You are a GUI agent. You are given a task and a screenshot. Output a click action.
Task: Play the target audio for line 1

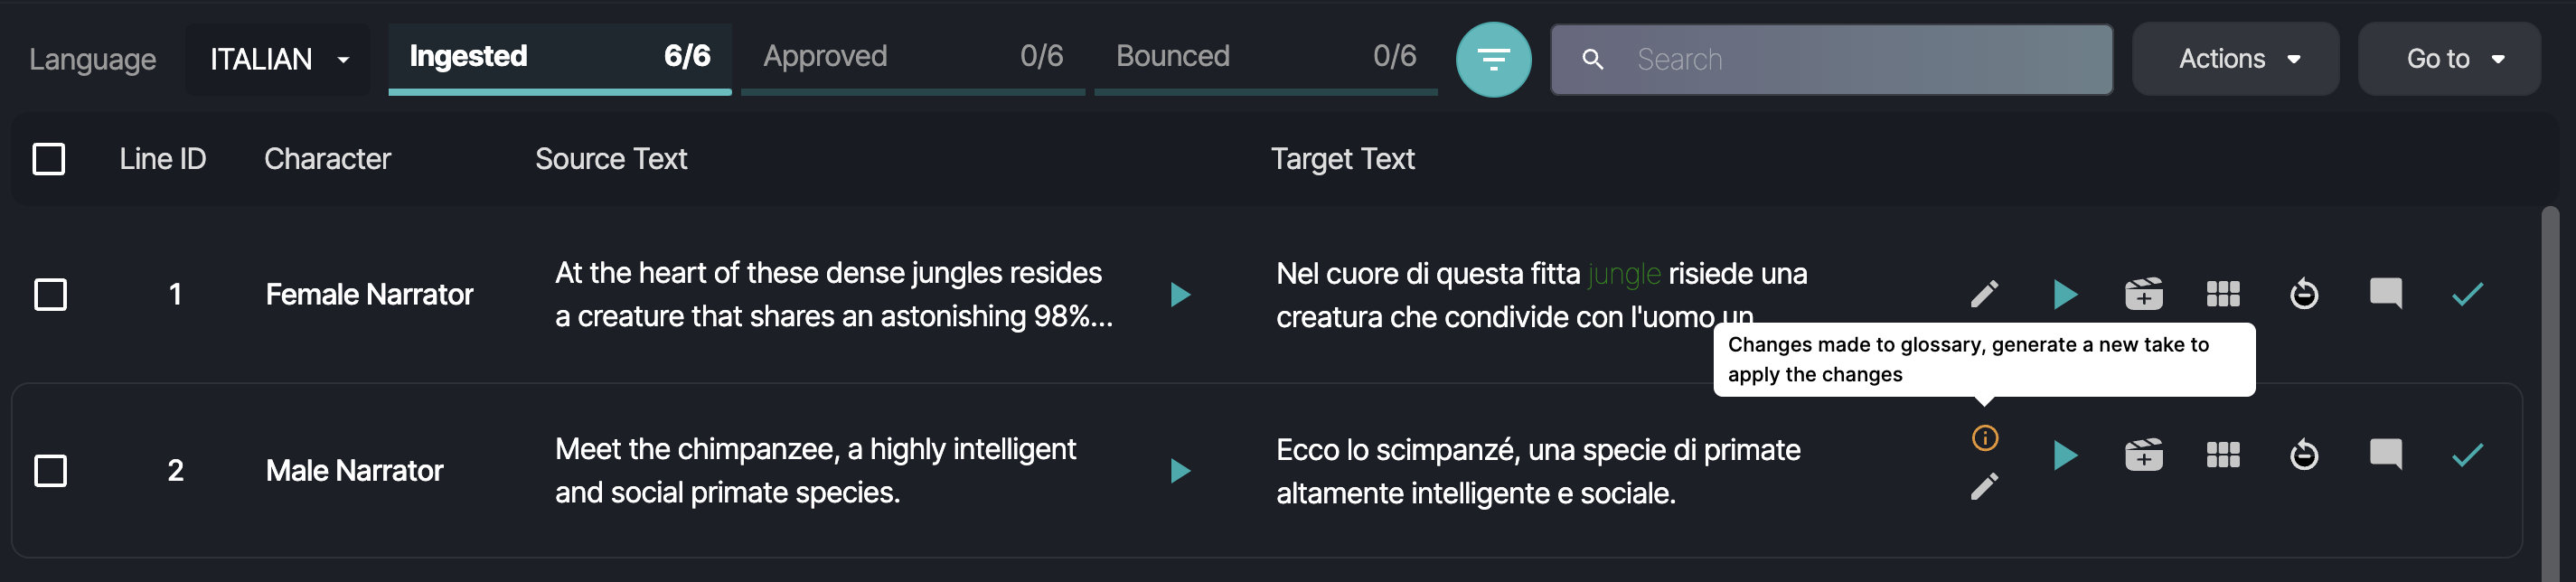click(2065, 294)
